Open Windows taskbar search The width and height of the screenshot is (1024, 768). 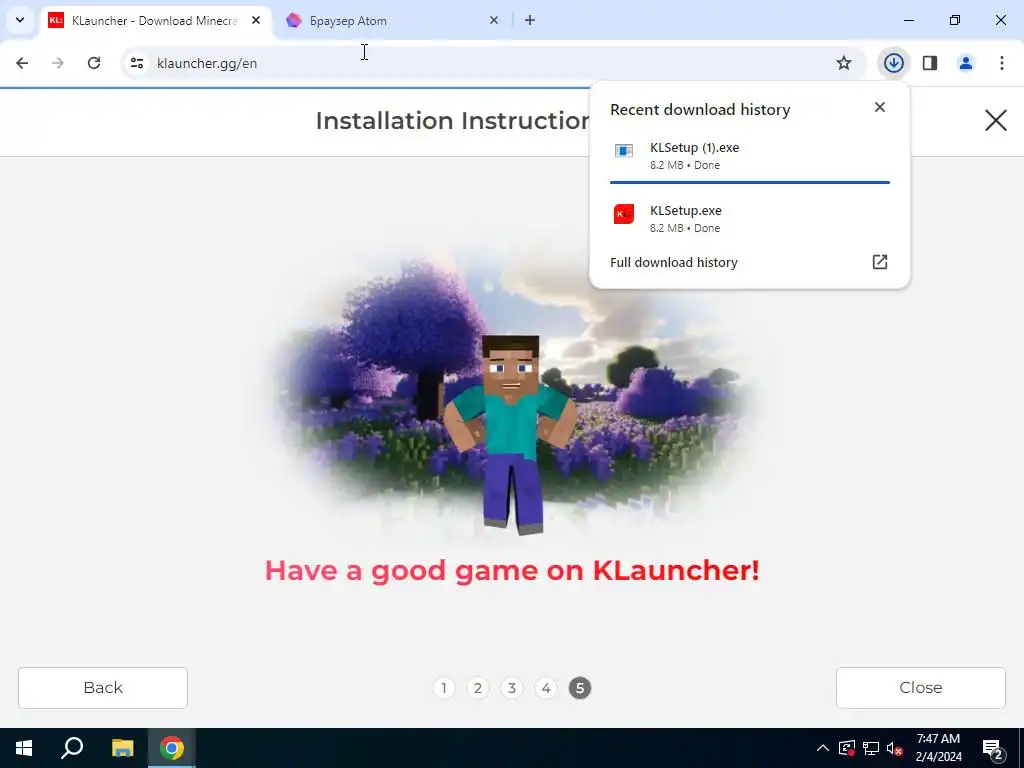[x=72, y=748]
